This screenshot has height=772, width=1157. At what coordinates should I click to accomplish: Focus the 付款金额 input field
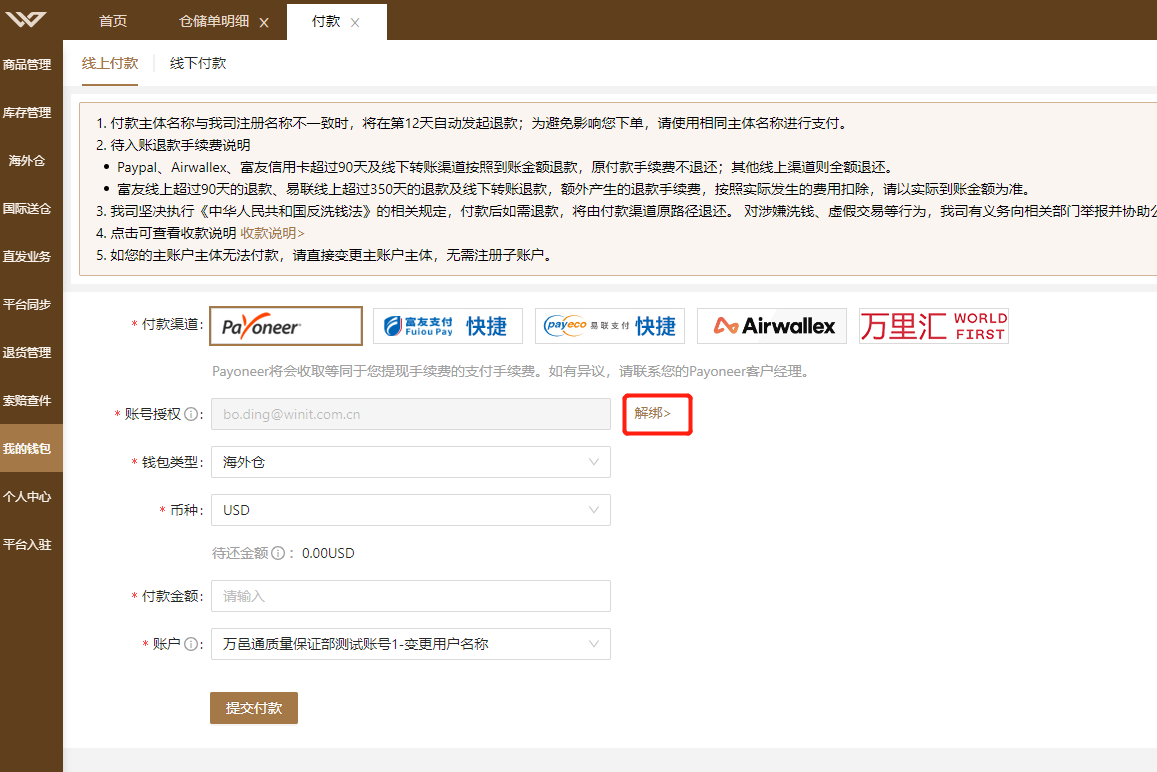pos(411,596)
